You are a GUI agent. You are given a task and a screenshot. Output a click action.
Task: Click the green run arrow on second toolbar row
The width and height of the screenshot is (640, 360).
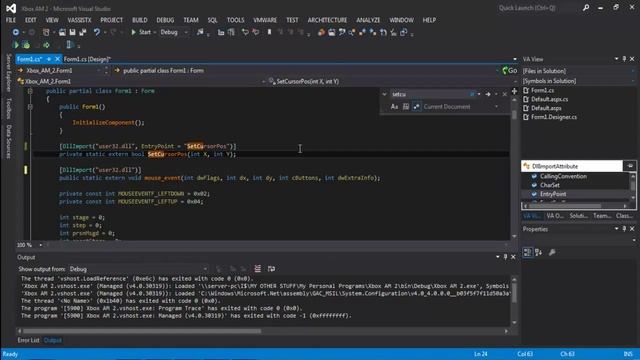16,45
